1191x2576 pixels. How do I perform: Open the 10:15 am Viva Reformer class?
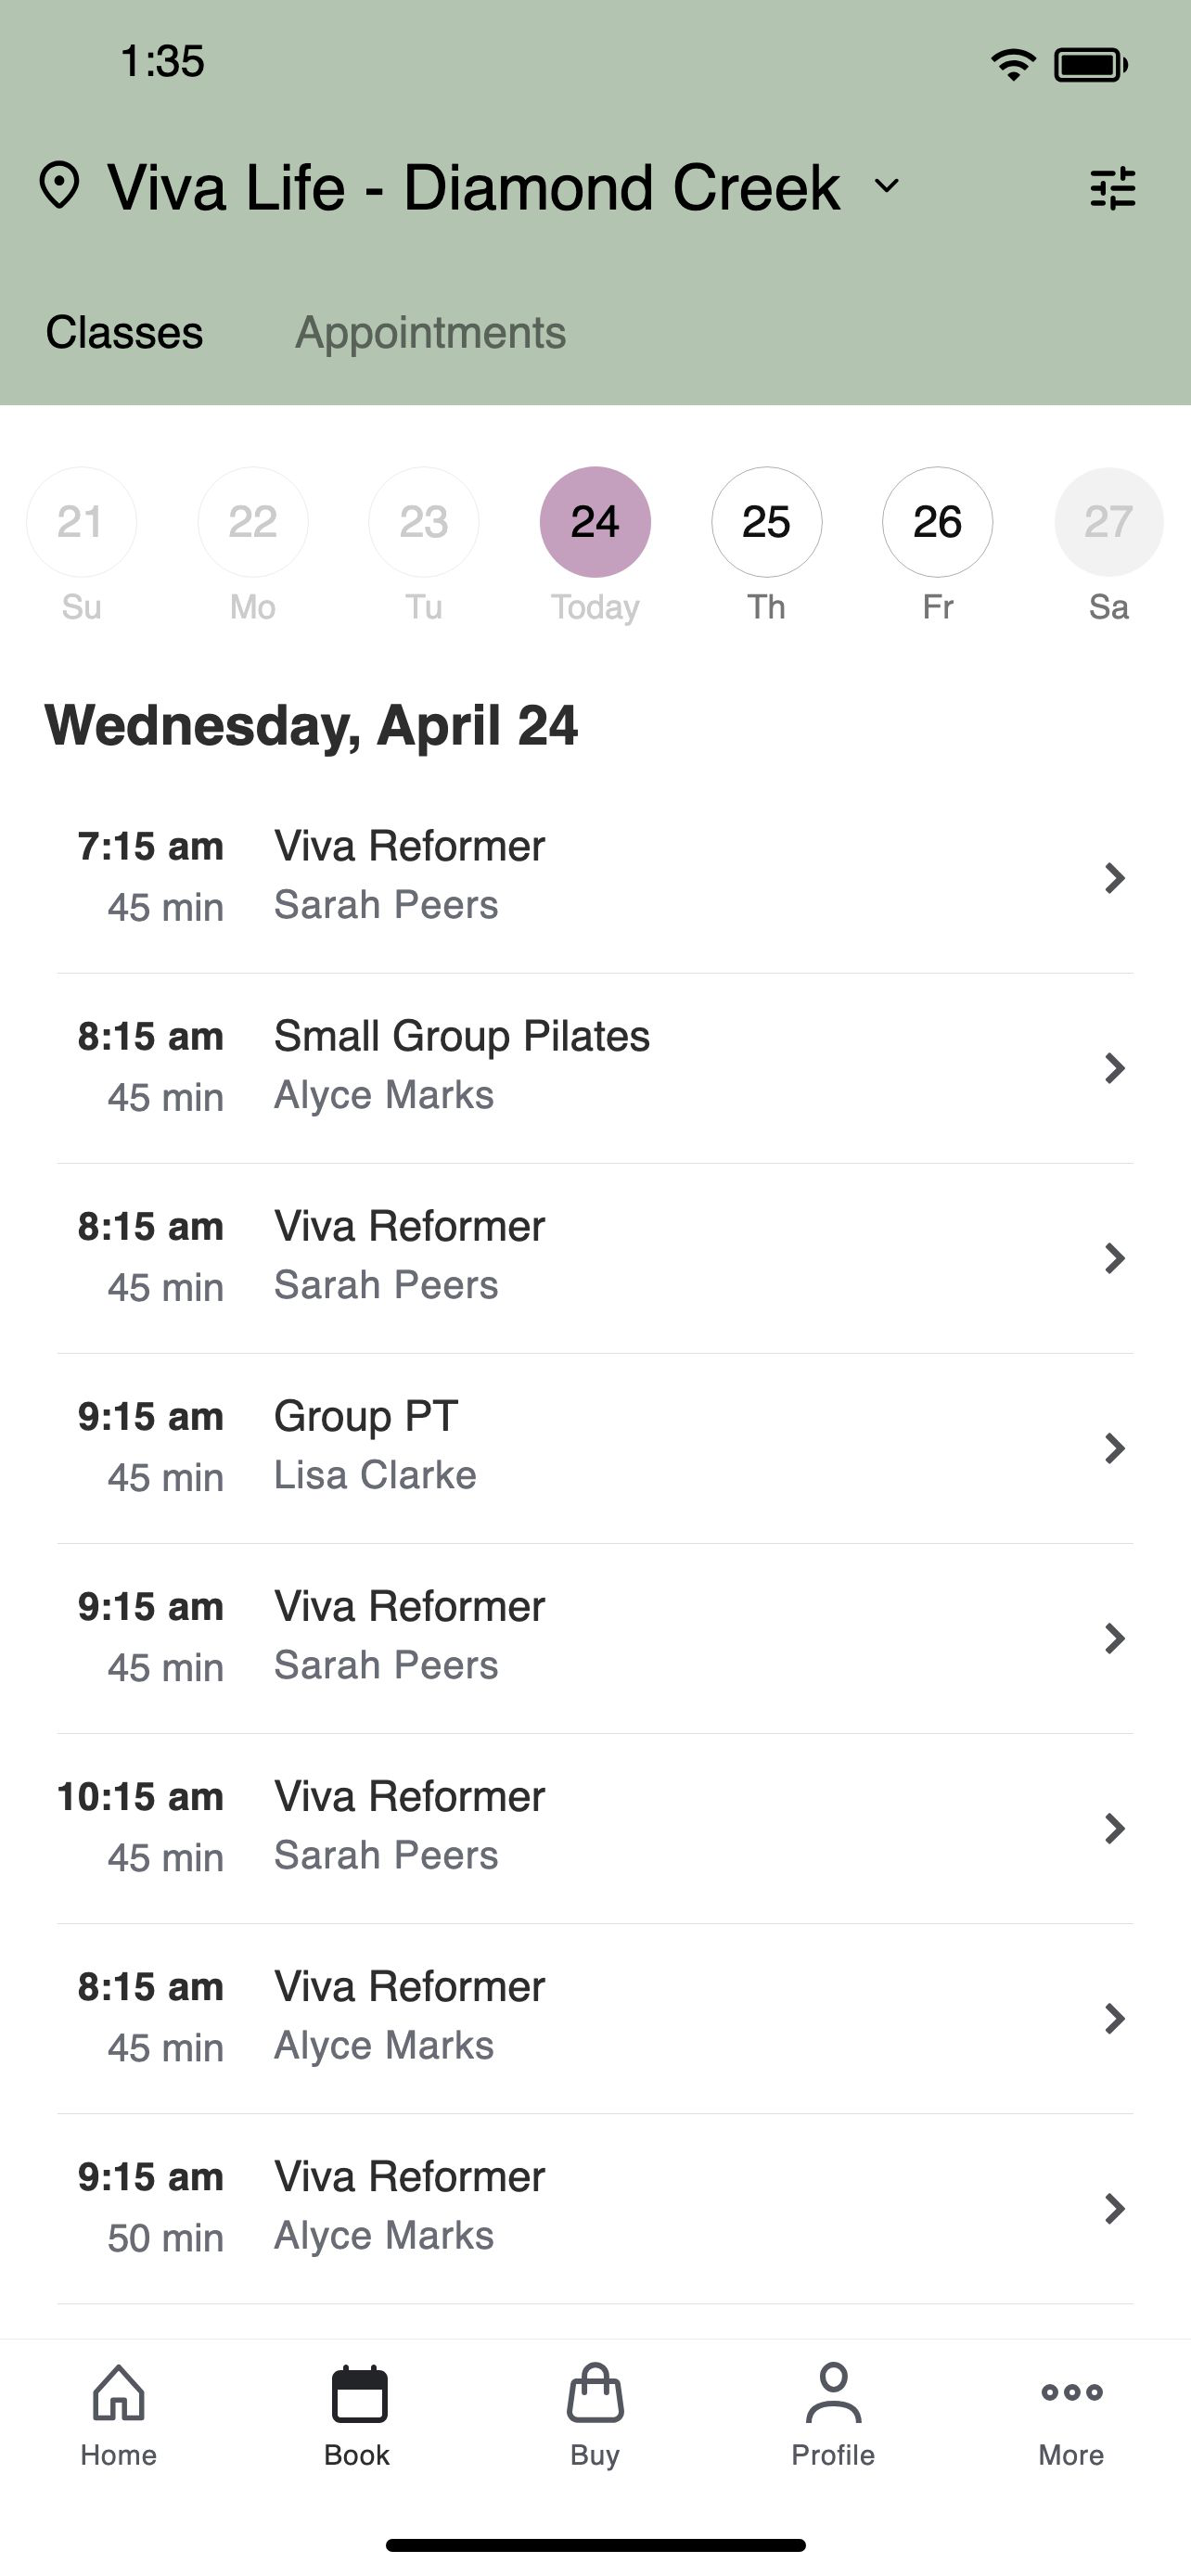click(595, 1828)
